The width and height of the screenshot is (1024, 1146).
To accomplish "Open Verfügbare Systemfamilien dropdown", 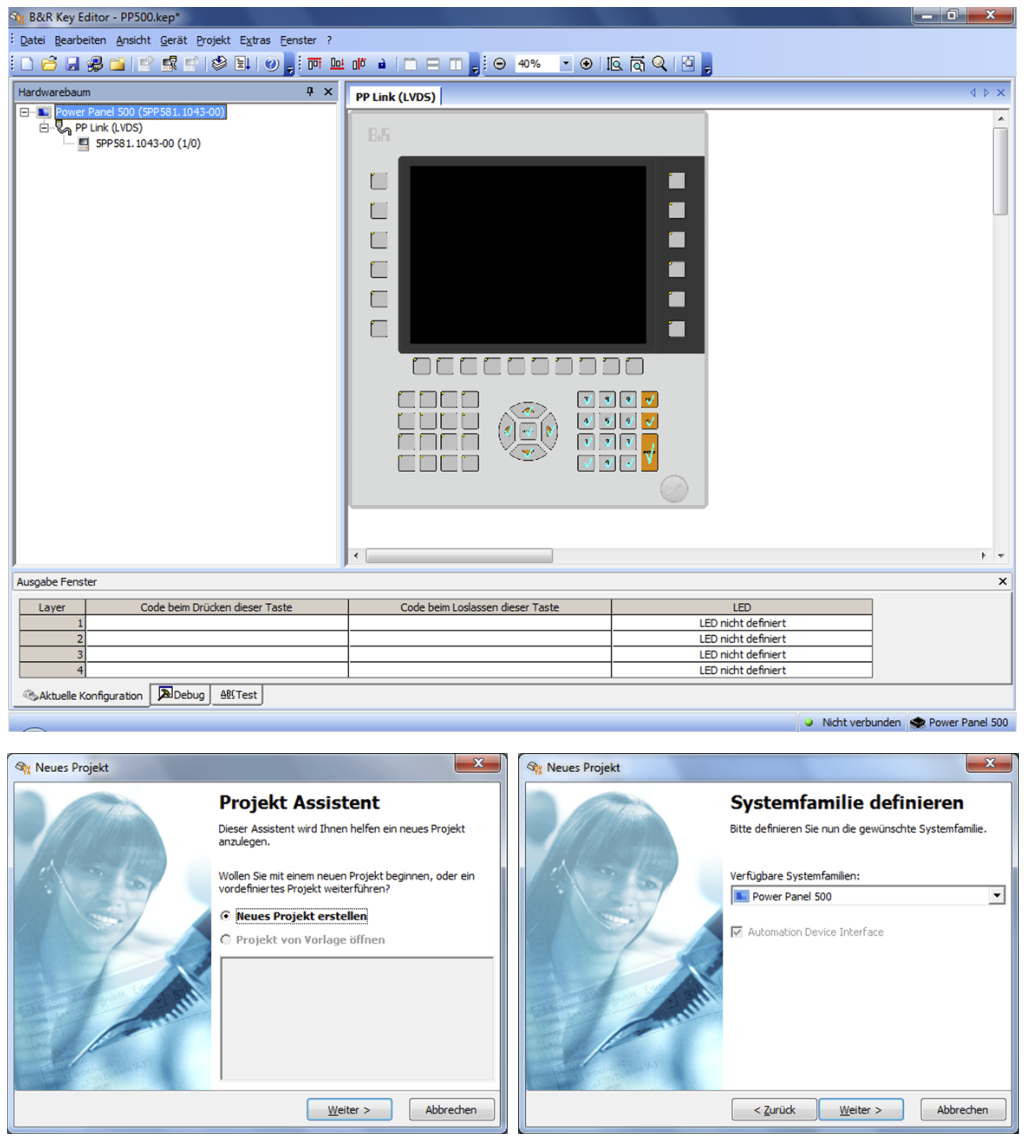I will 996,897.
